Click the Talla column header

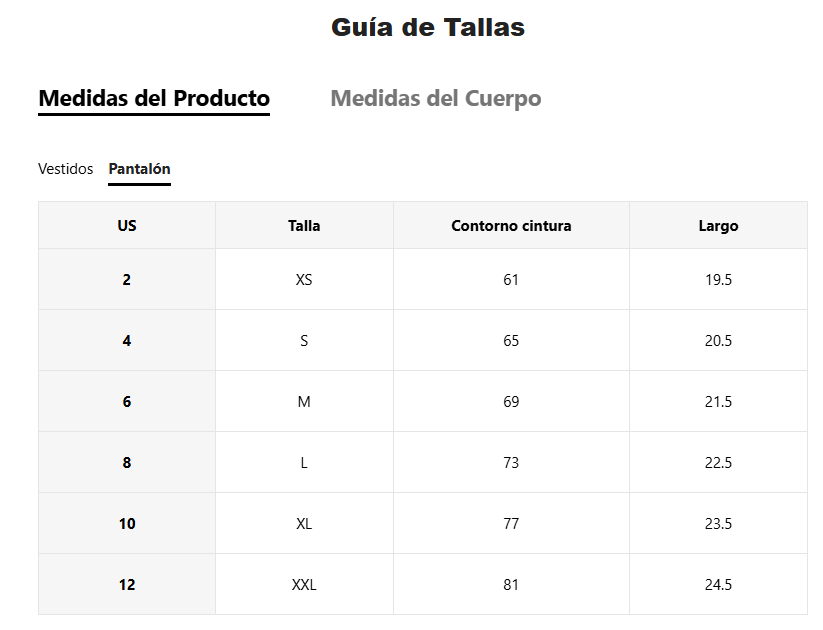304,225
